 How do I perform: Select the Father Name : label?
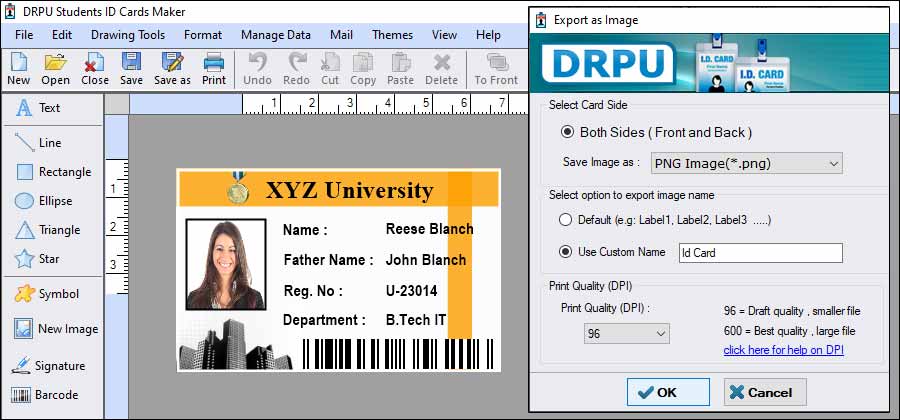pyautogui.click(x=328, y=260)
